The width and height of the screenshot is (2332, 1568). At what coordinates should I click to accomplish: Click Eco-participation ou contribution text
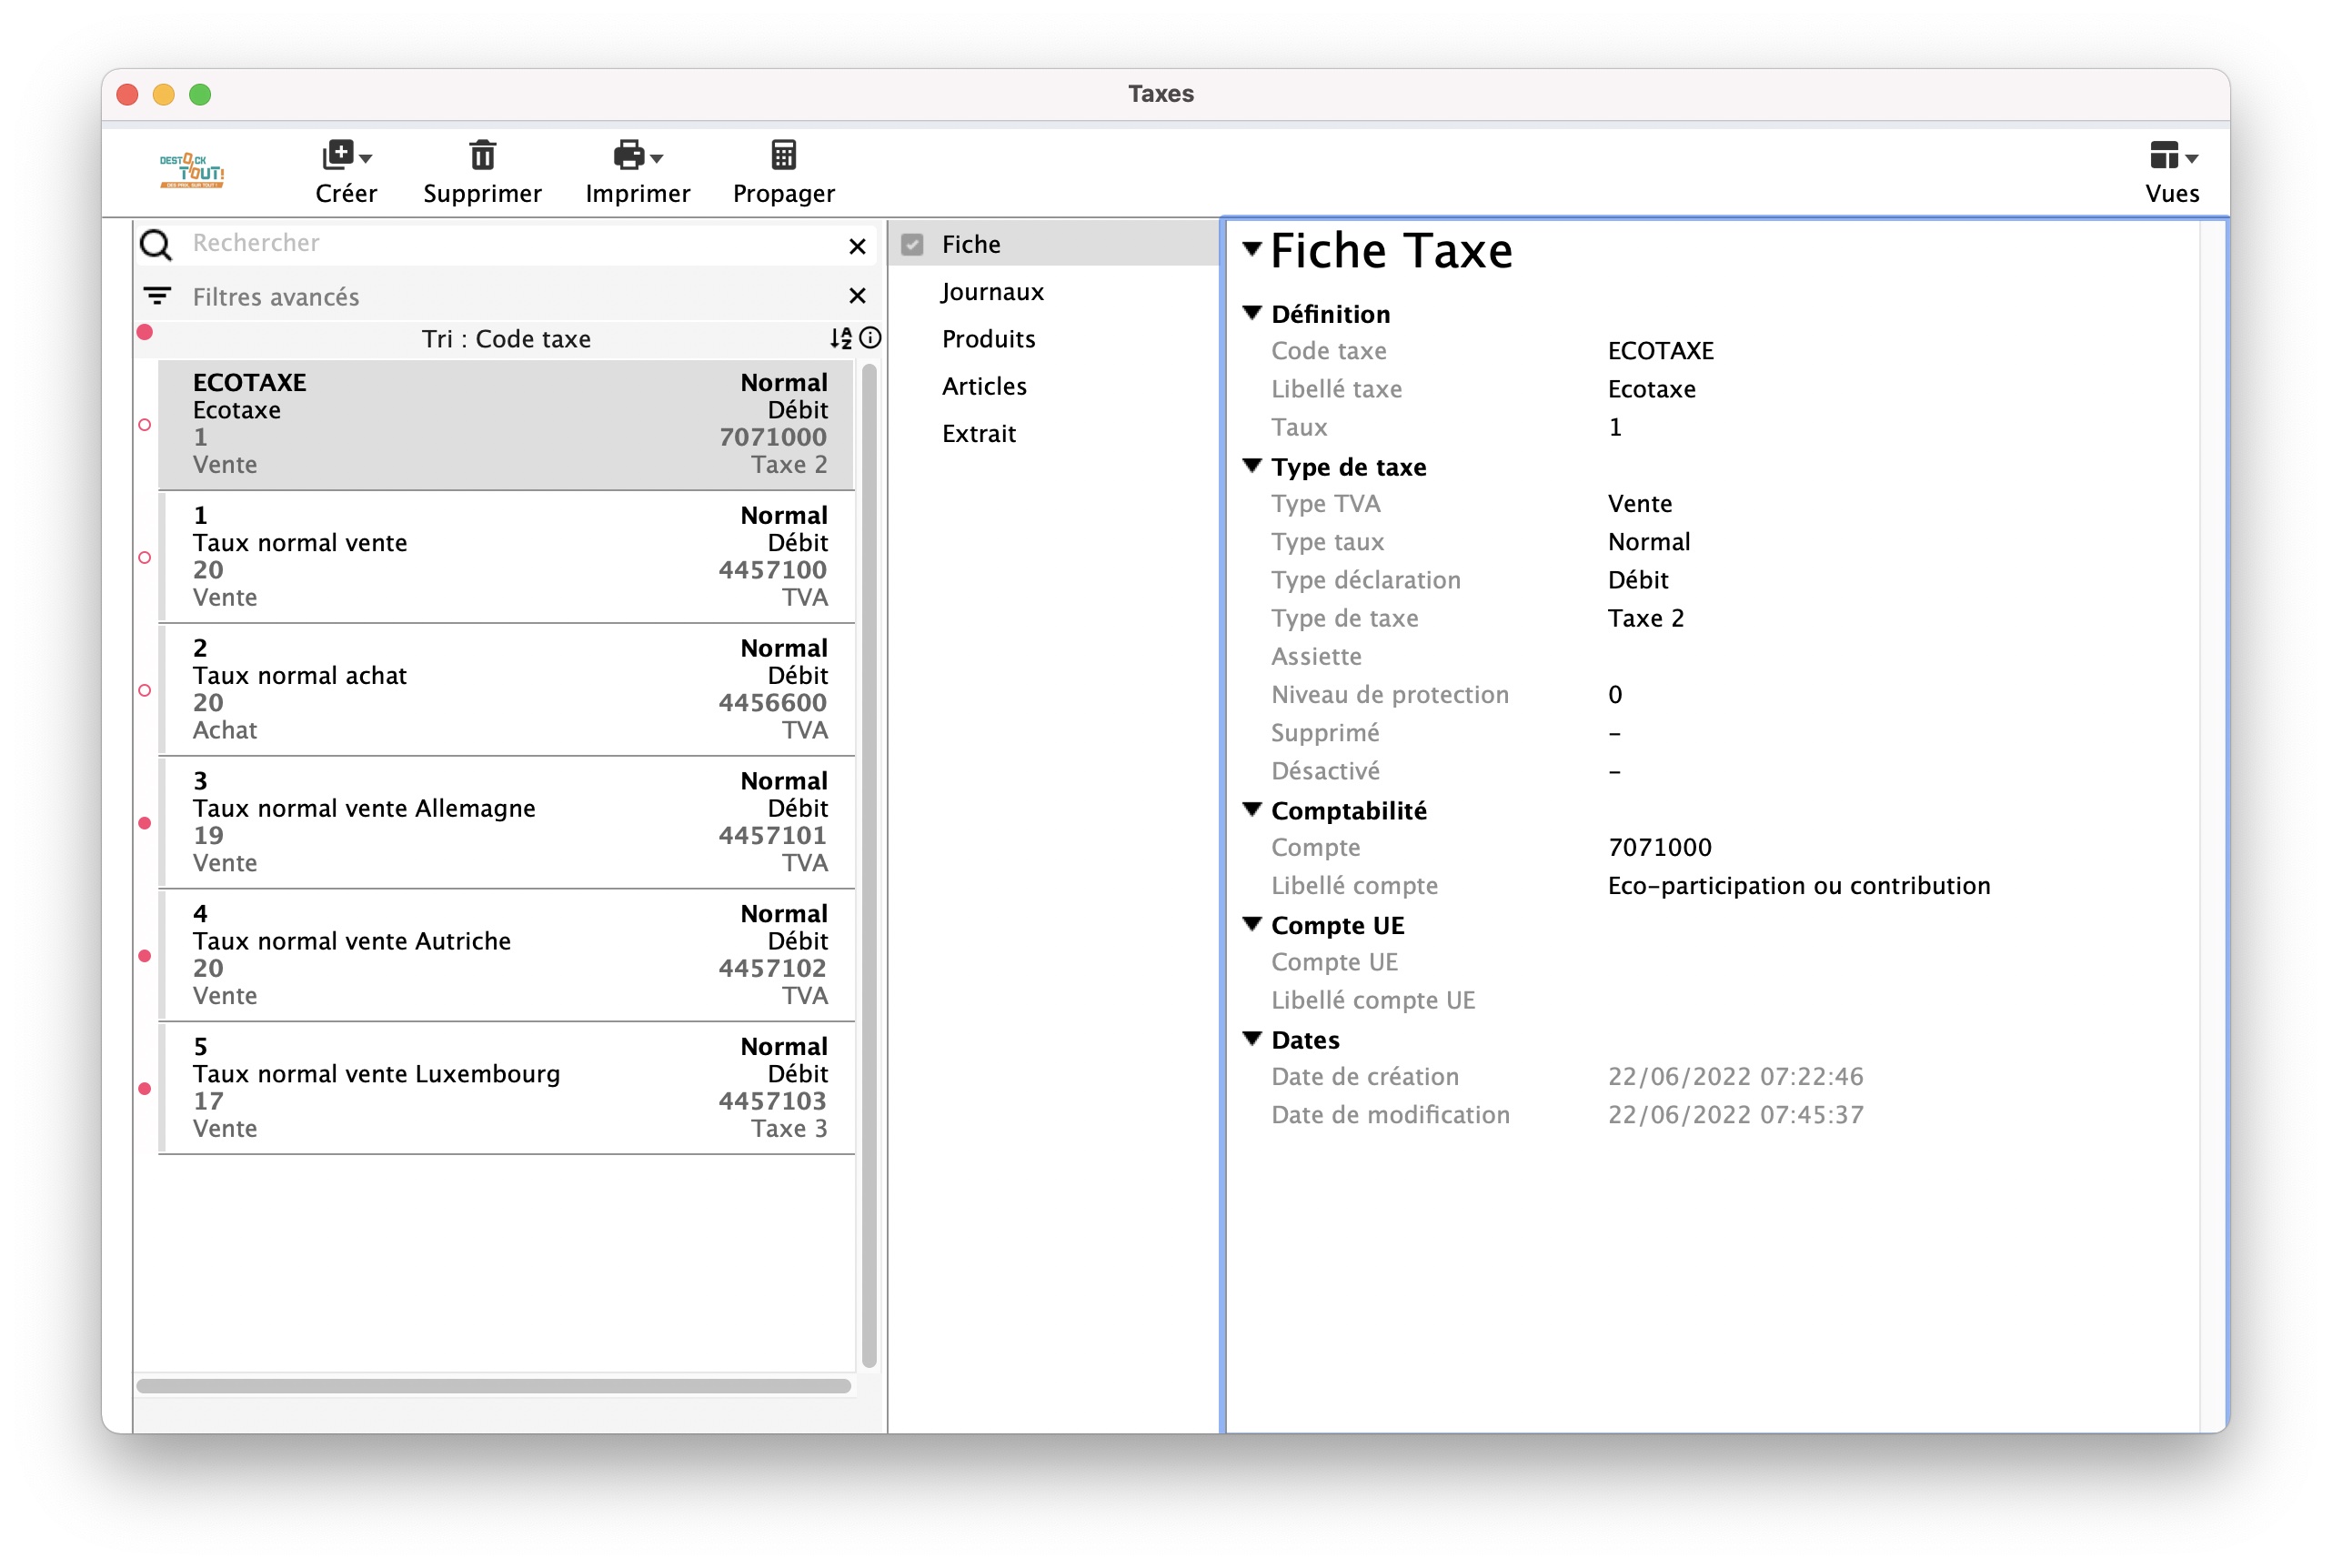1799,886
